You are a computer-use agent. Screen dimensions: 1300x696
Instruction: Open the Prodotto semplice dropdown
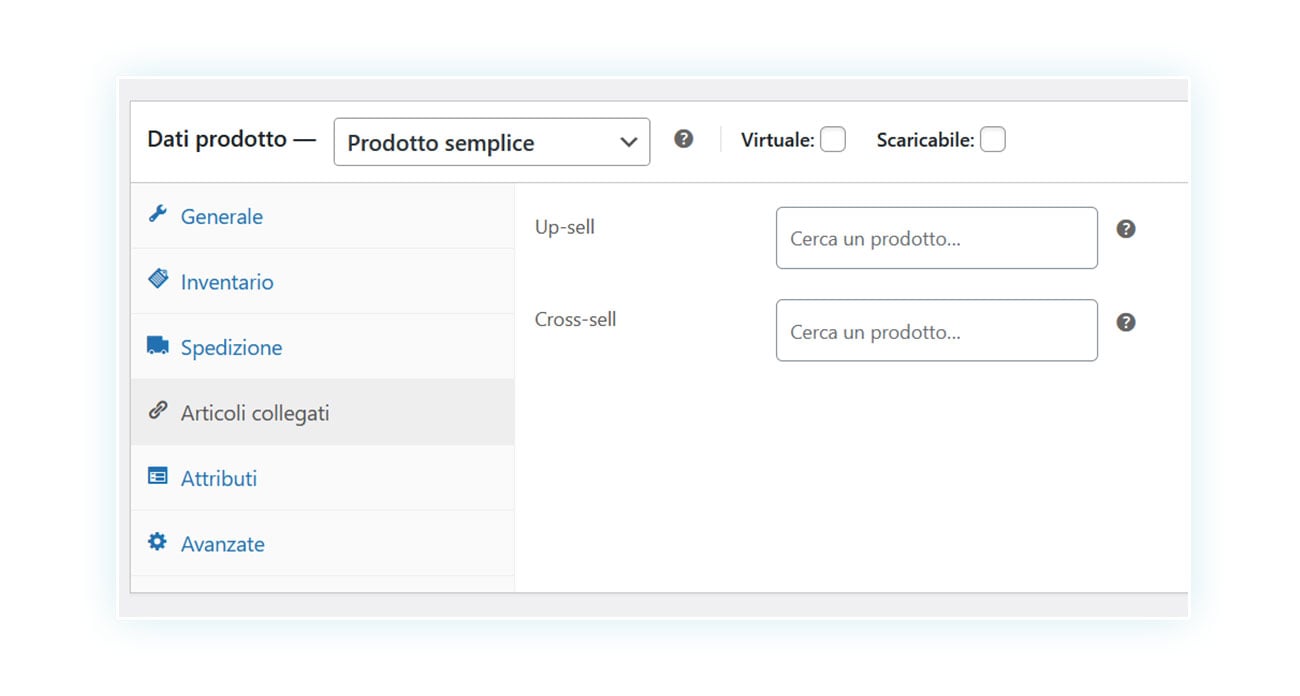point(492,142)
